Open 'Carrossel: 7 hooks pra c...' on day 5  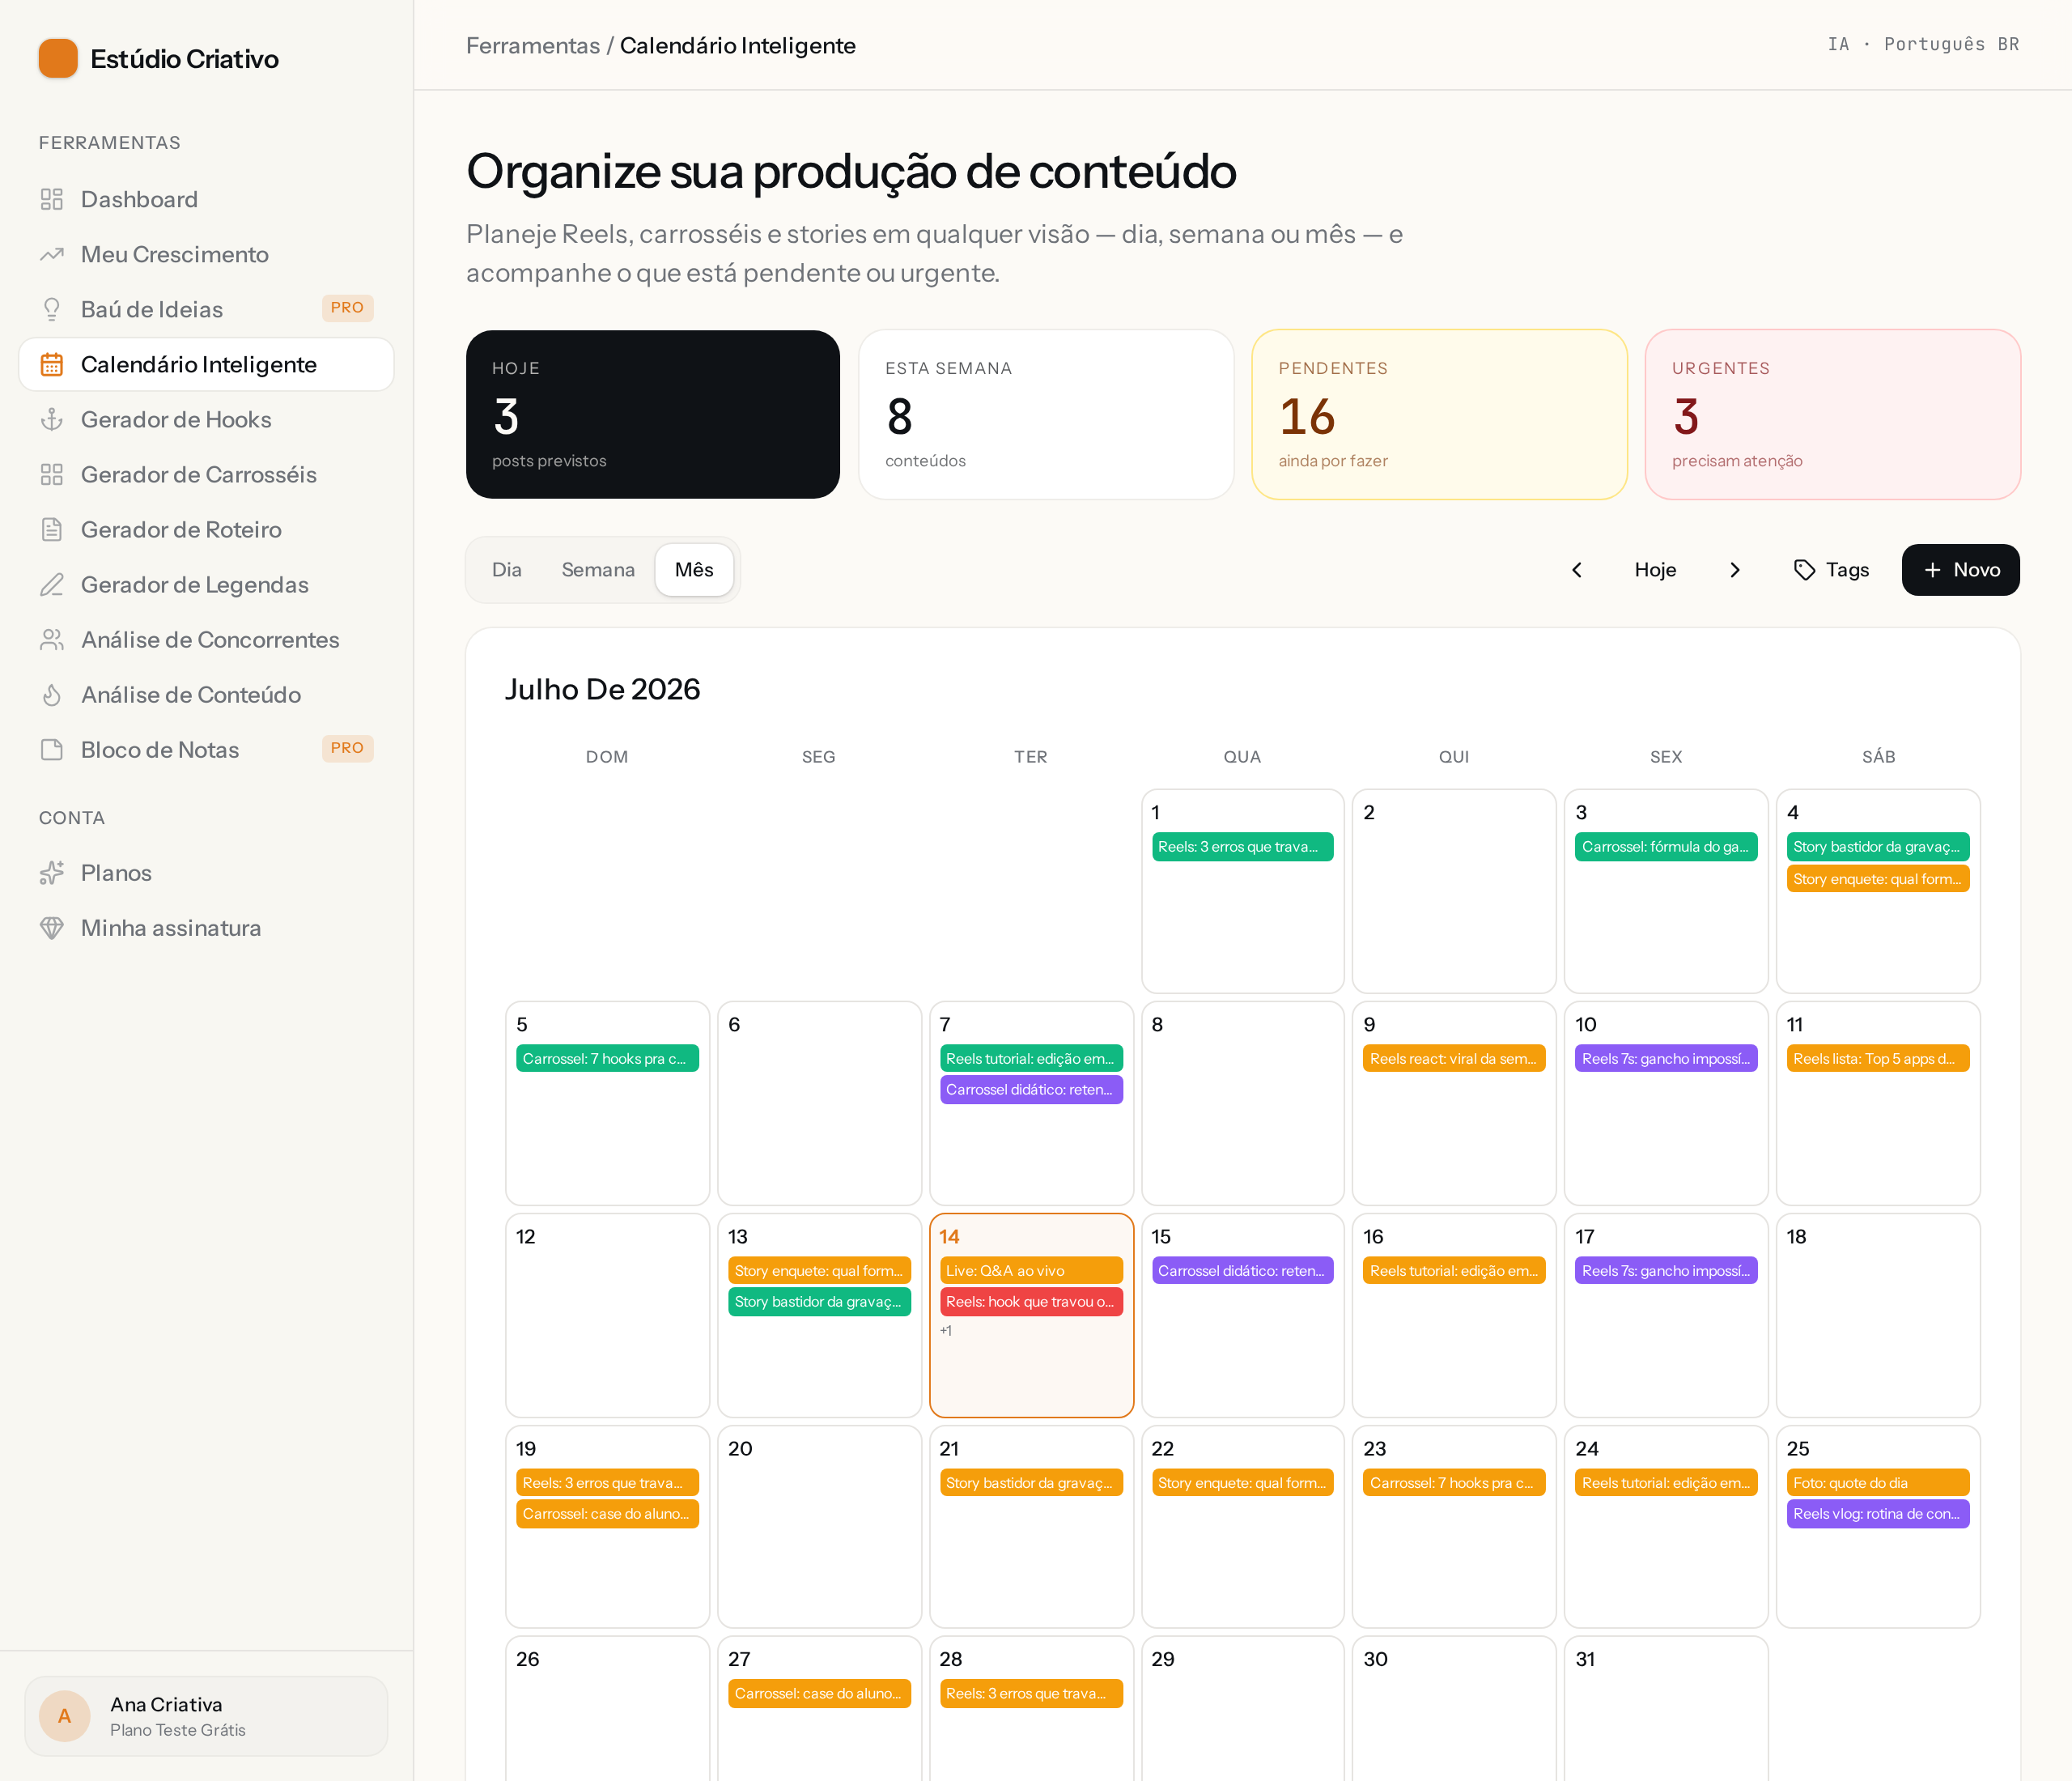[x=607, y=1059]
